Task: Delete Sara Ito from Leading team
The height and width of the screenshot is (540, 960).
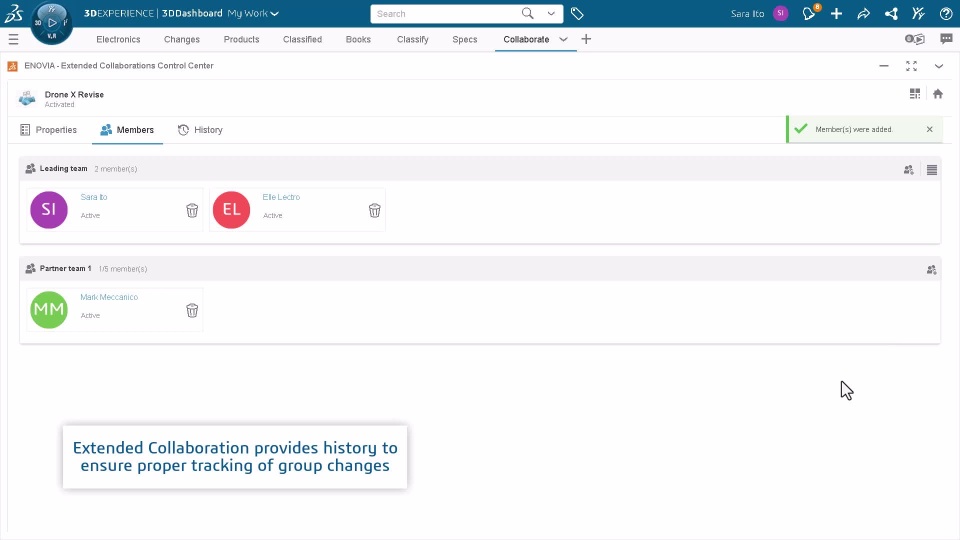Action: click(192, 210)
